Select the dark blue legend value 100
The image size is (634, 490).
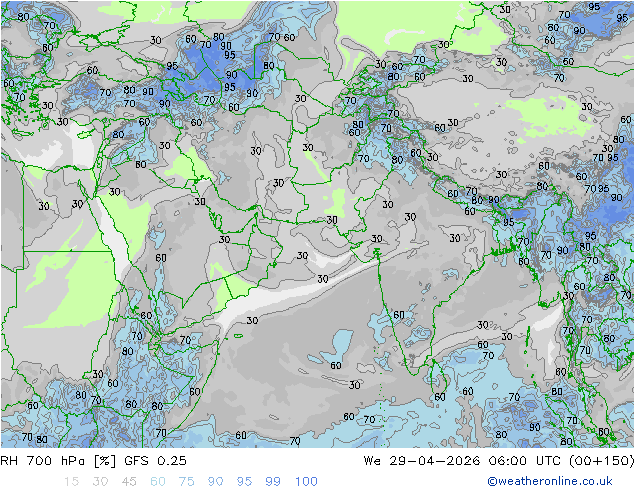(x=306, y=481)
